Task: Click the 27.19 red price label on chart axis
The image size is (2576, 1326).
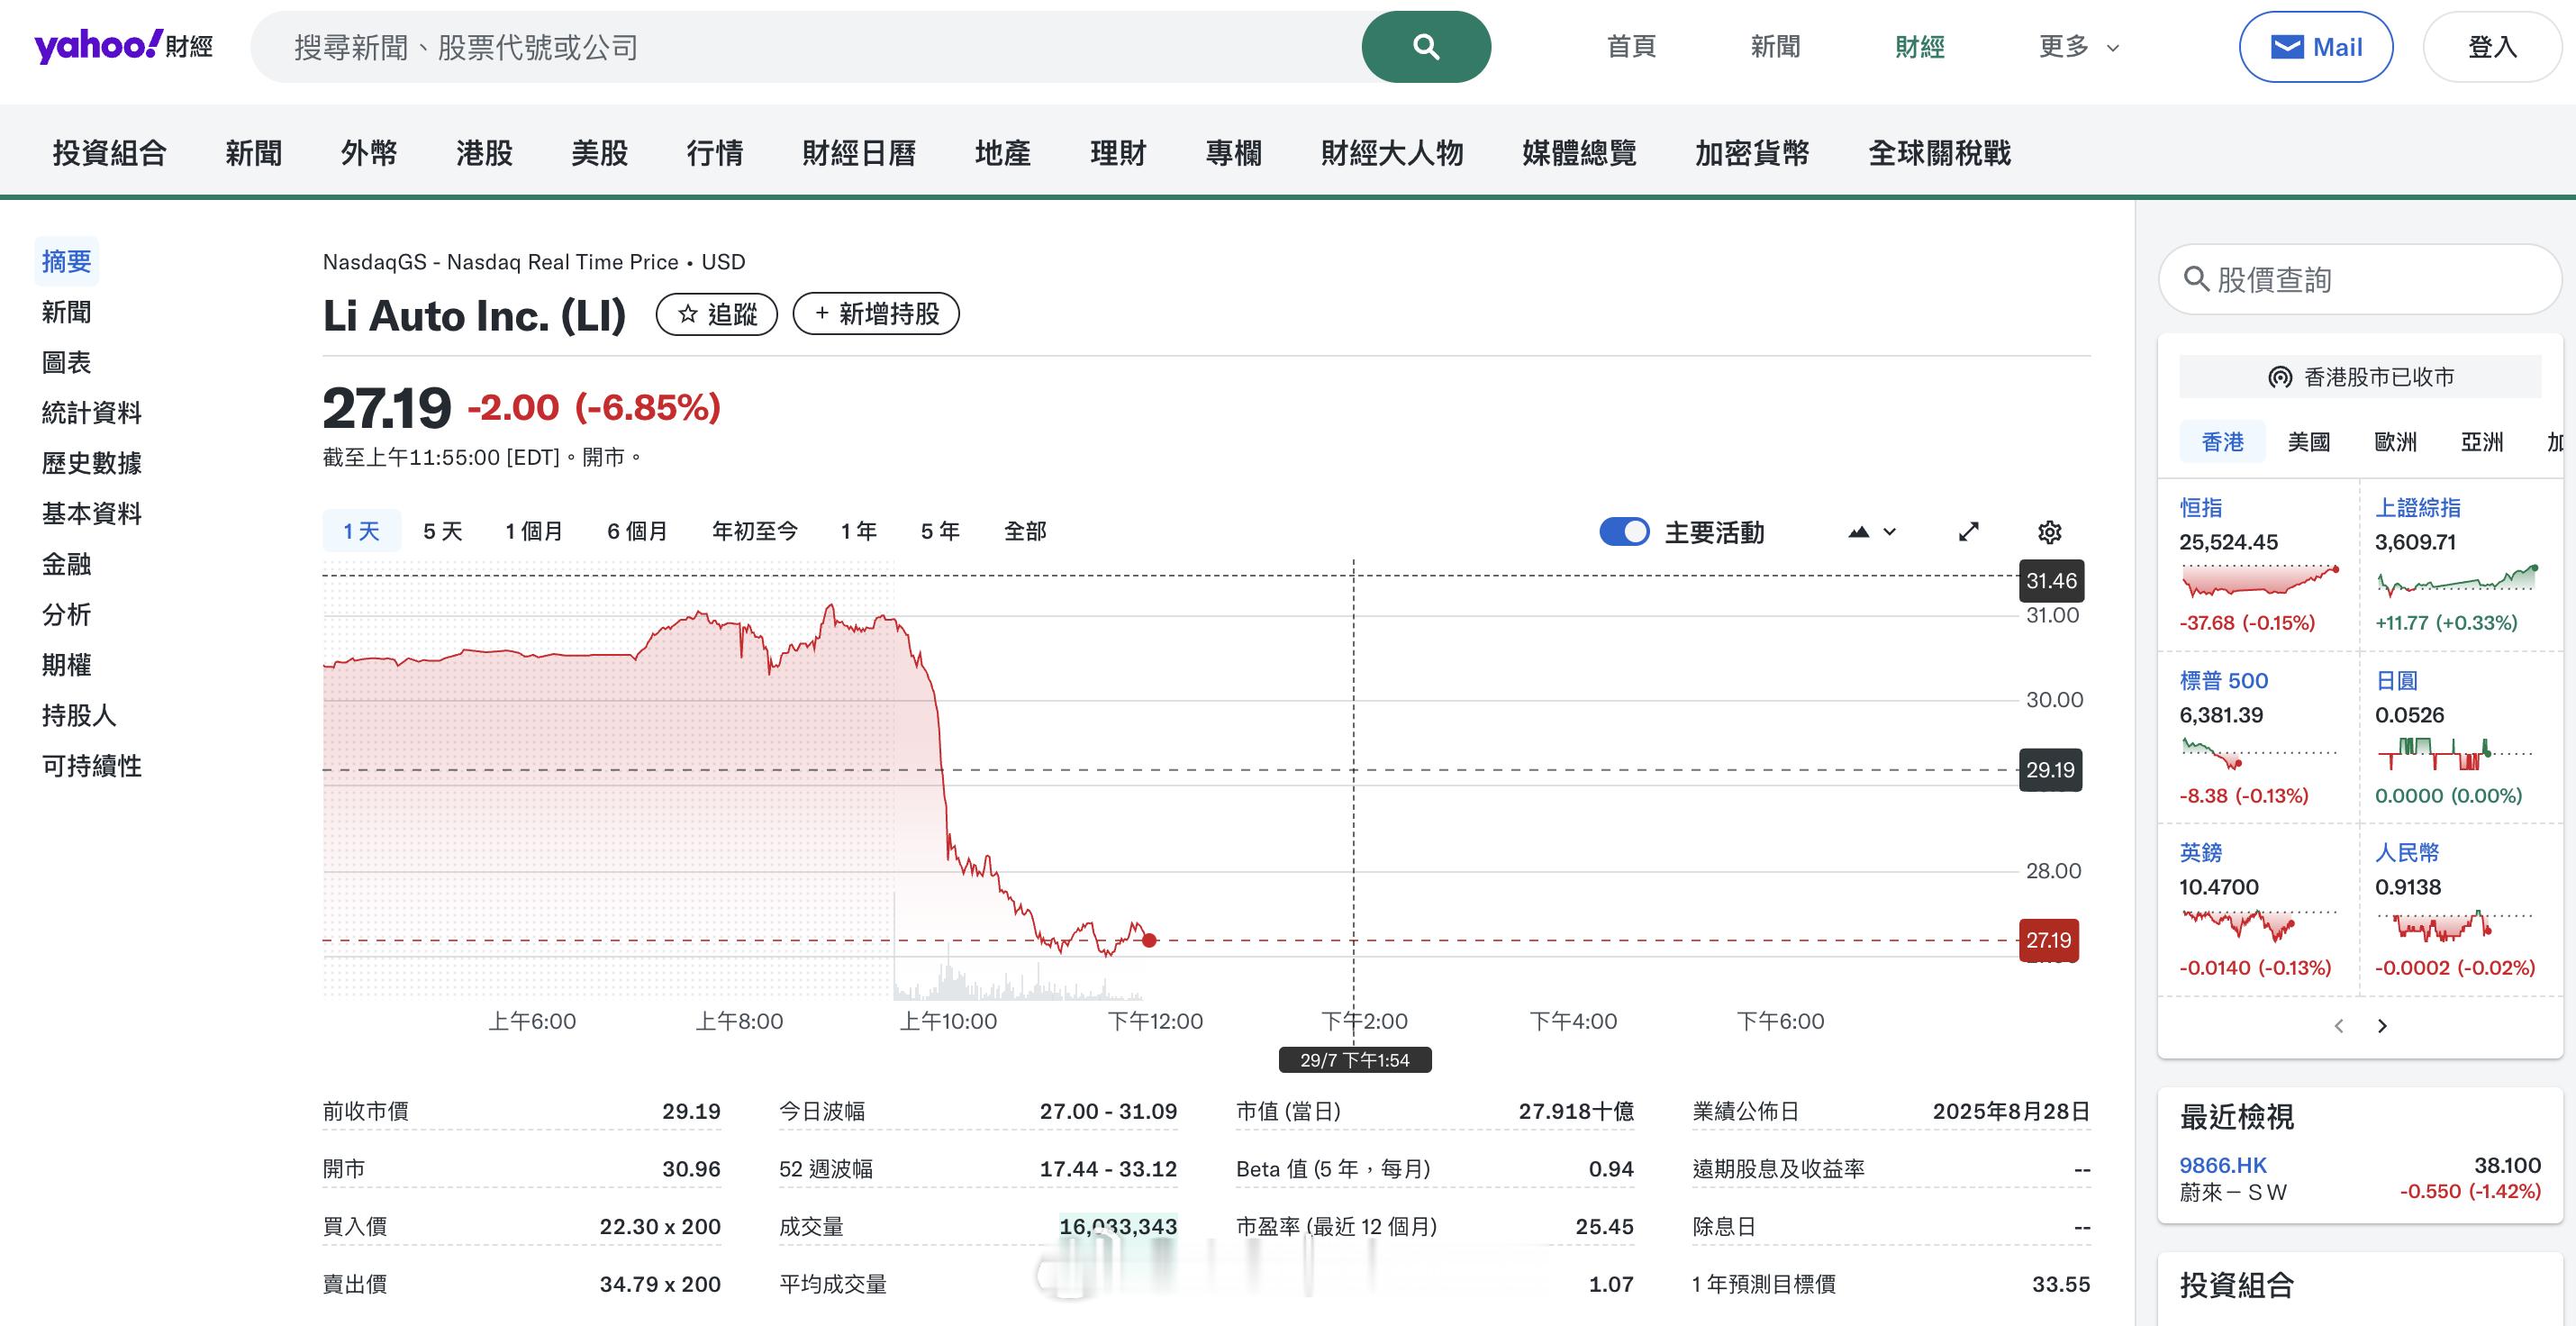Action: (2049, 941)
